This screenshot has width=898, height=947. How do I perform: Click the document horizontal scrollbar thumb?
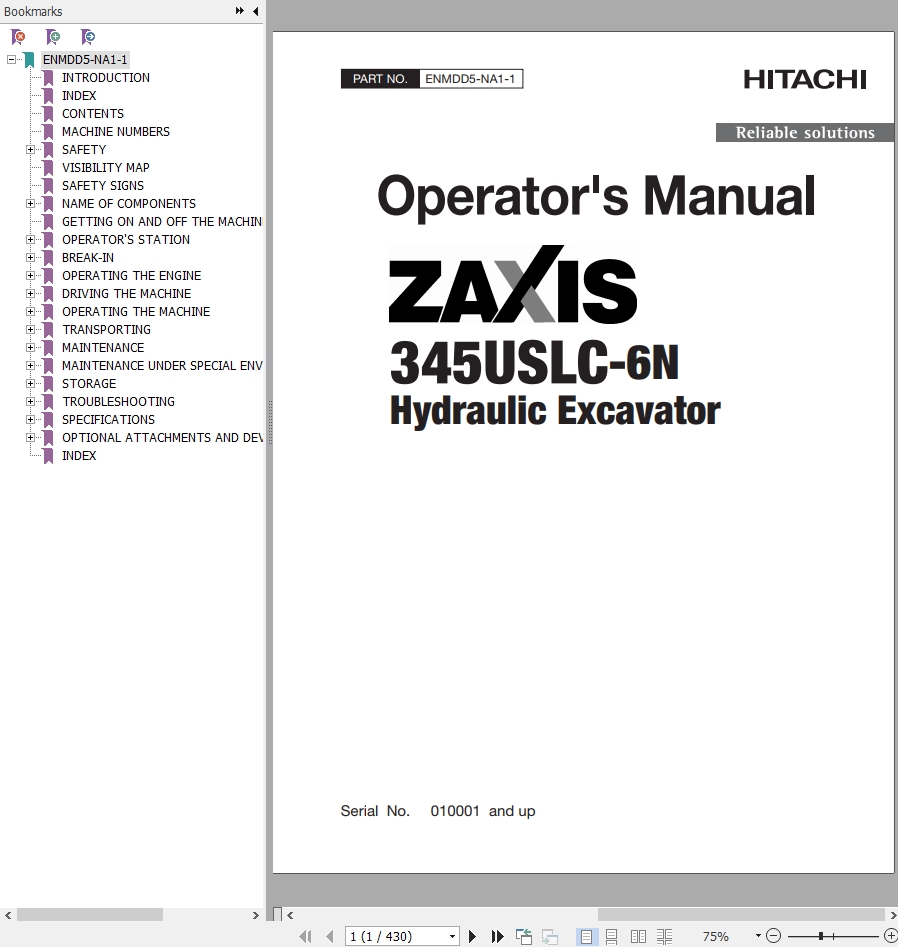click(741, 915)
